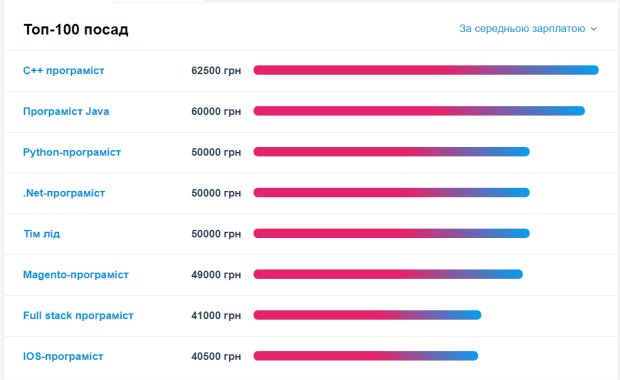620x380 pixels.
Task: Click the 49000 грн salary value
Action: (x=216, y=274)
